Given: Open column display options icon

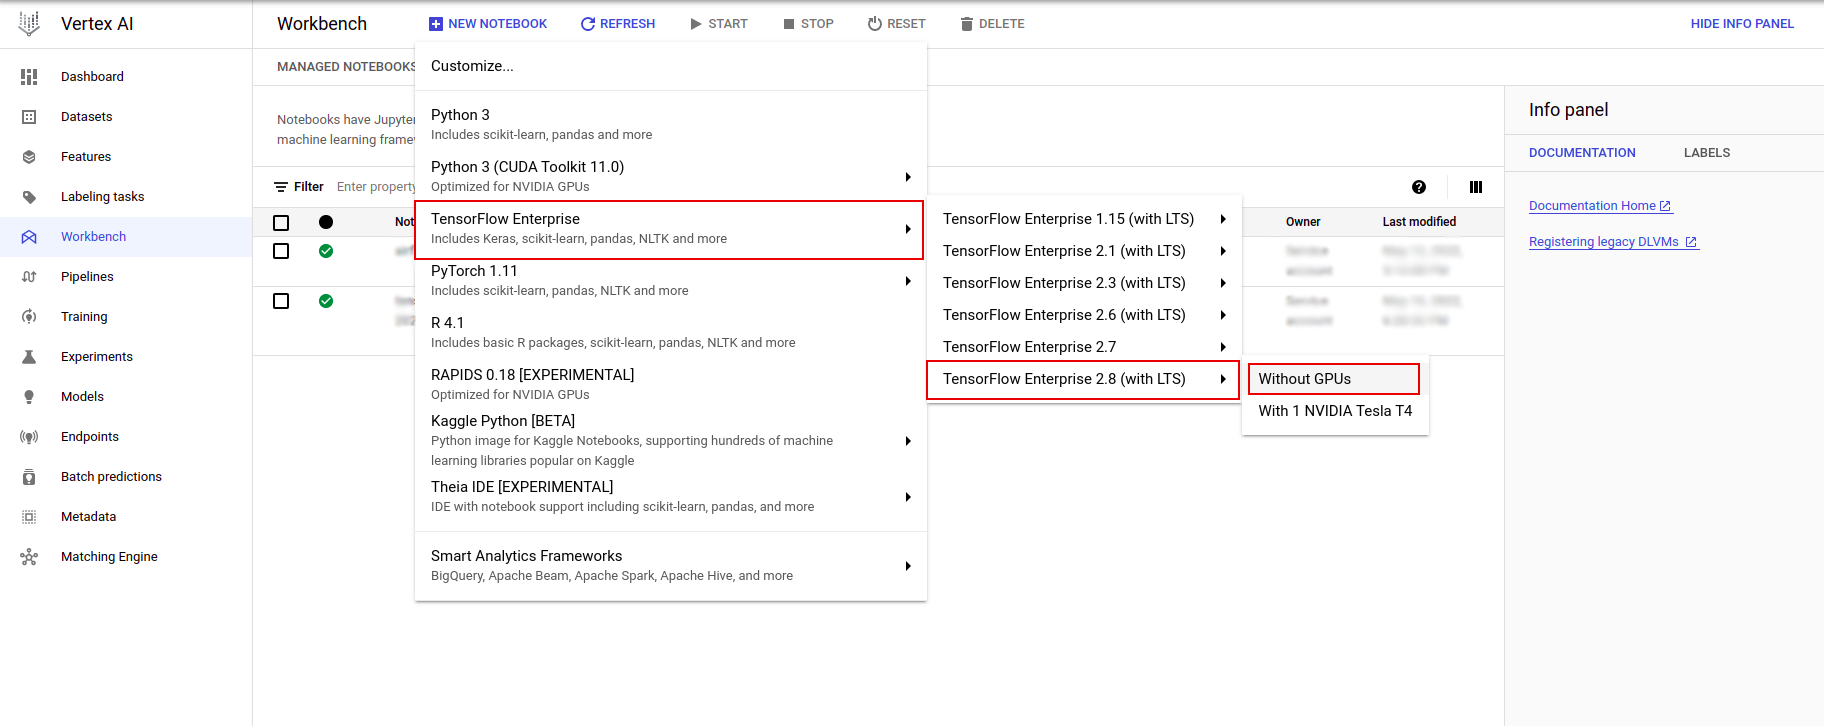Looking at the screenshot, I should pyautogui.click(x=1475, y=187).
